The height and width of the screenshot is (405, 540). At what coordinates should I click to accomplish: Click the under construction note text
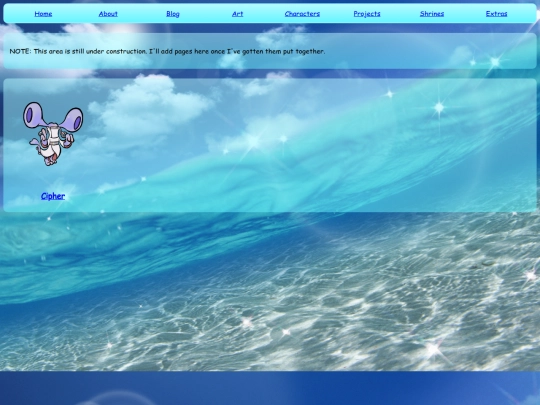point(167,51)
